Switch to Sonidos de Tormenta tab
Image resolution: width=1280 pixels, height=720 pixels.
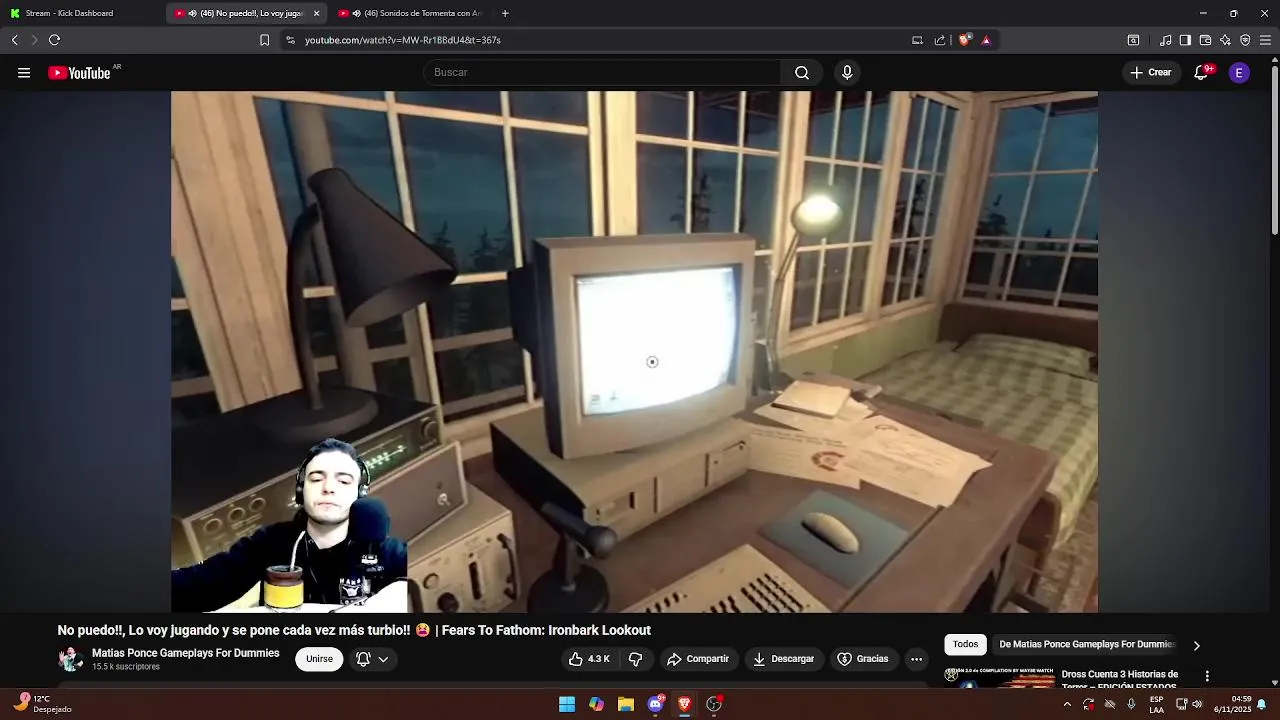tap(411, 13)
